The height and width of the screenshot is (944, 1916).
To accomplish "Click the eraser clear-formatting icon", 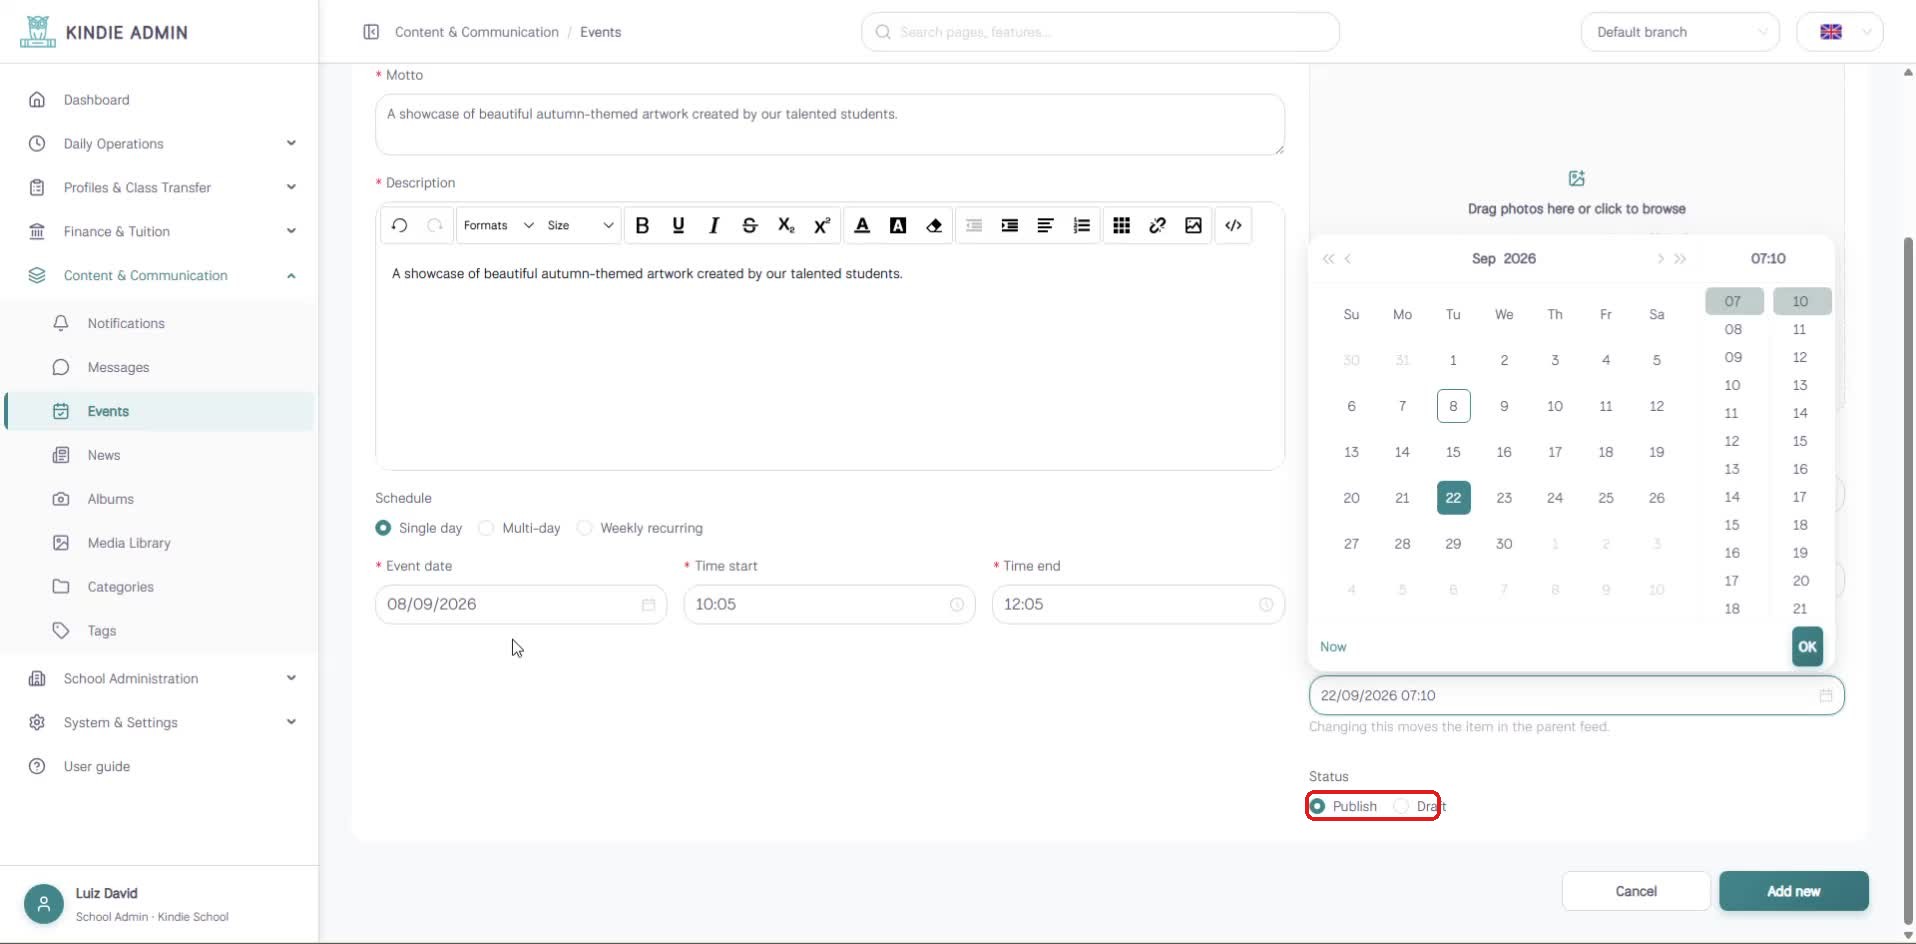I will click(x=934, y=226).
